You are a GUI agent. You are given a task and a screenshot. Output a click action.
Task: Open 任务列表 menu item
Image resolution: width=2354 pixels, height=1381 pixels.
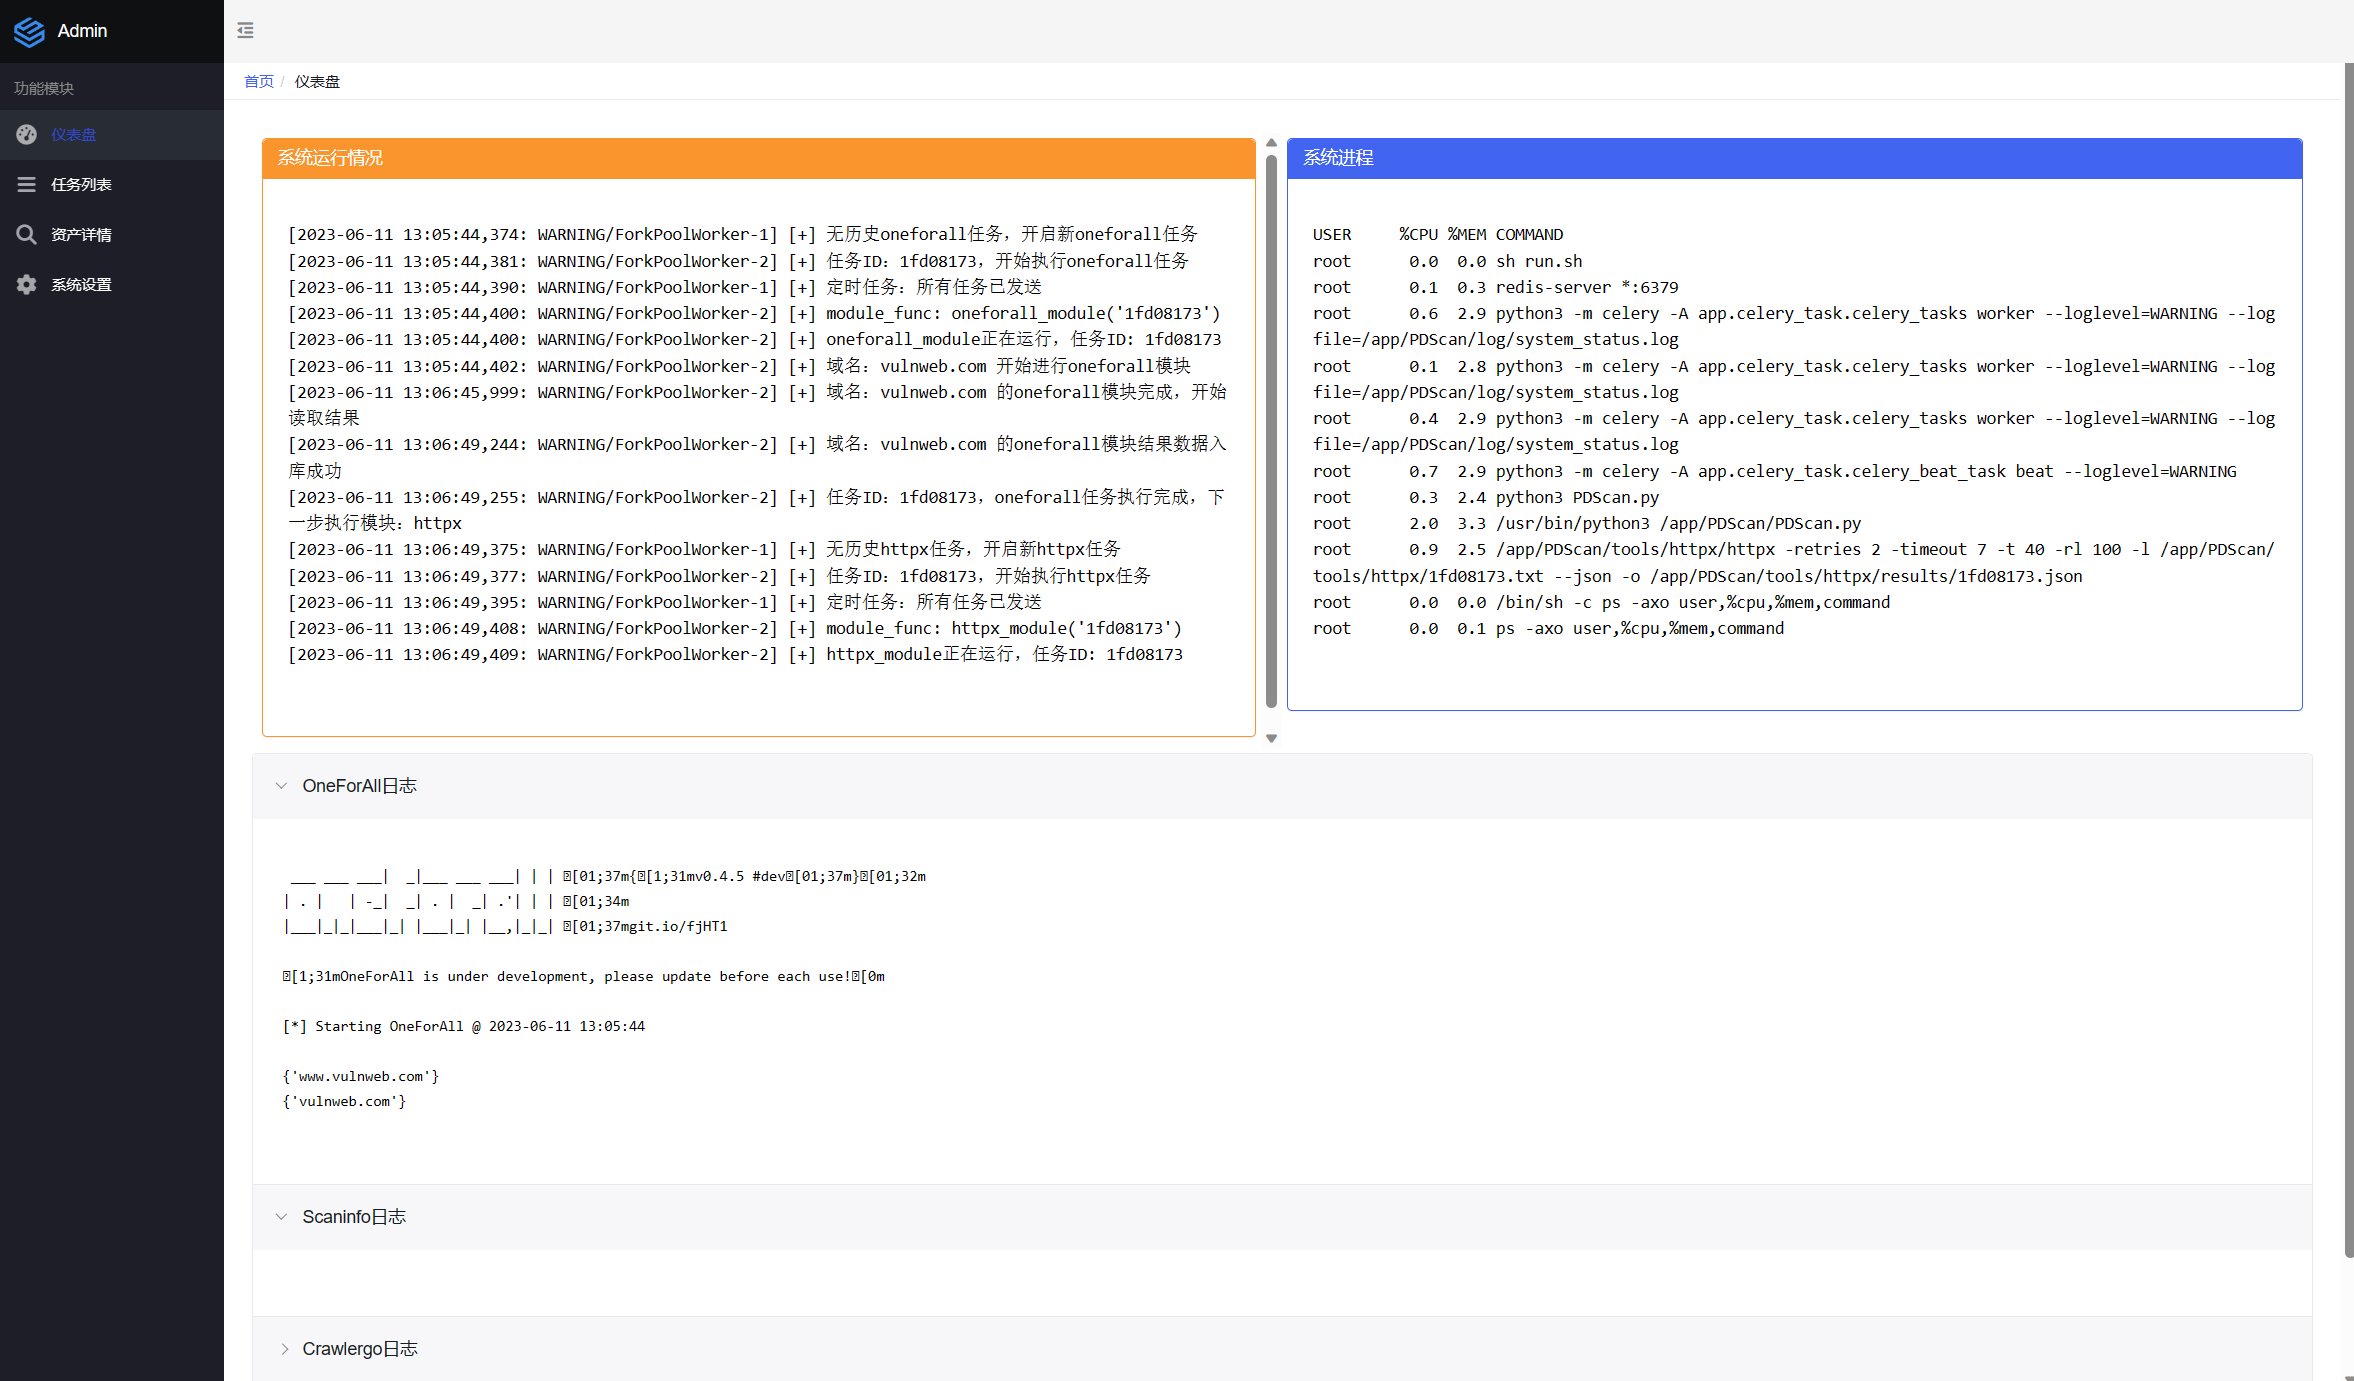[x=112, y=184]
